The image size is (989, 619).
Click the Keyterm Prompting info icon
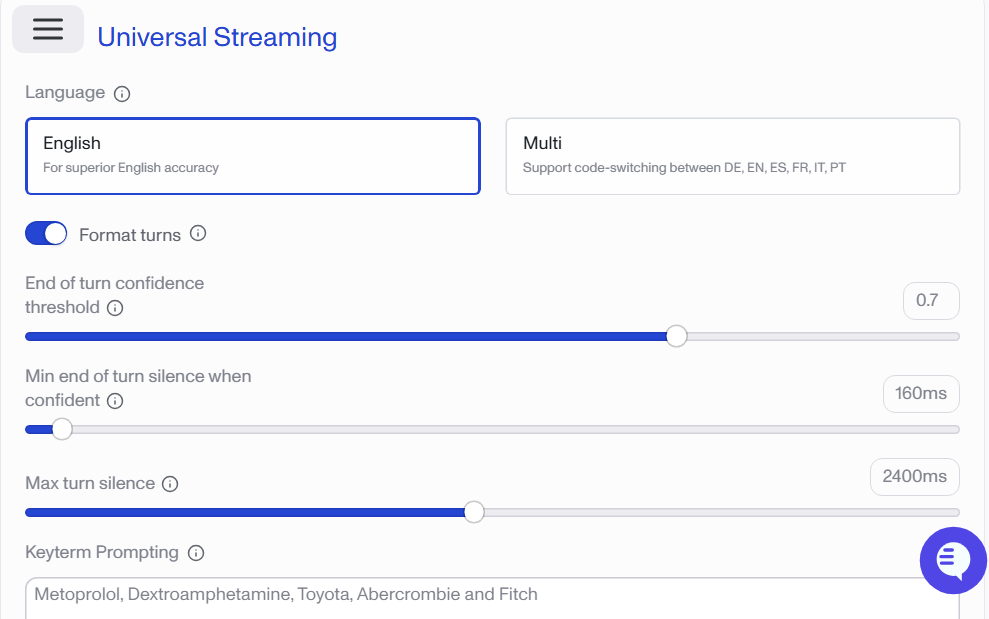196,553
